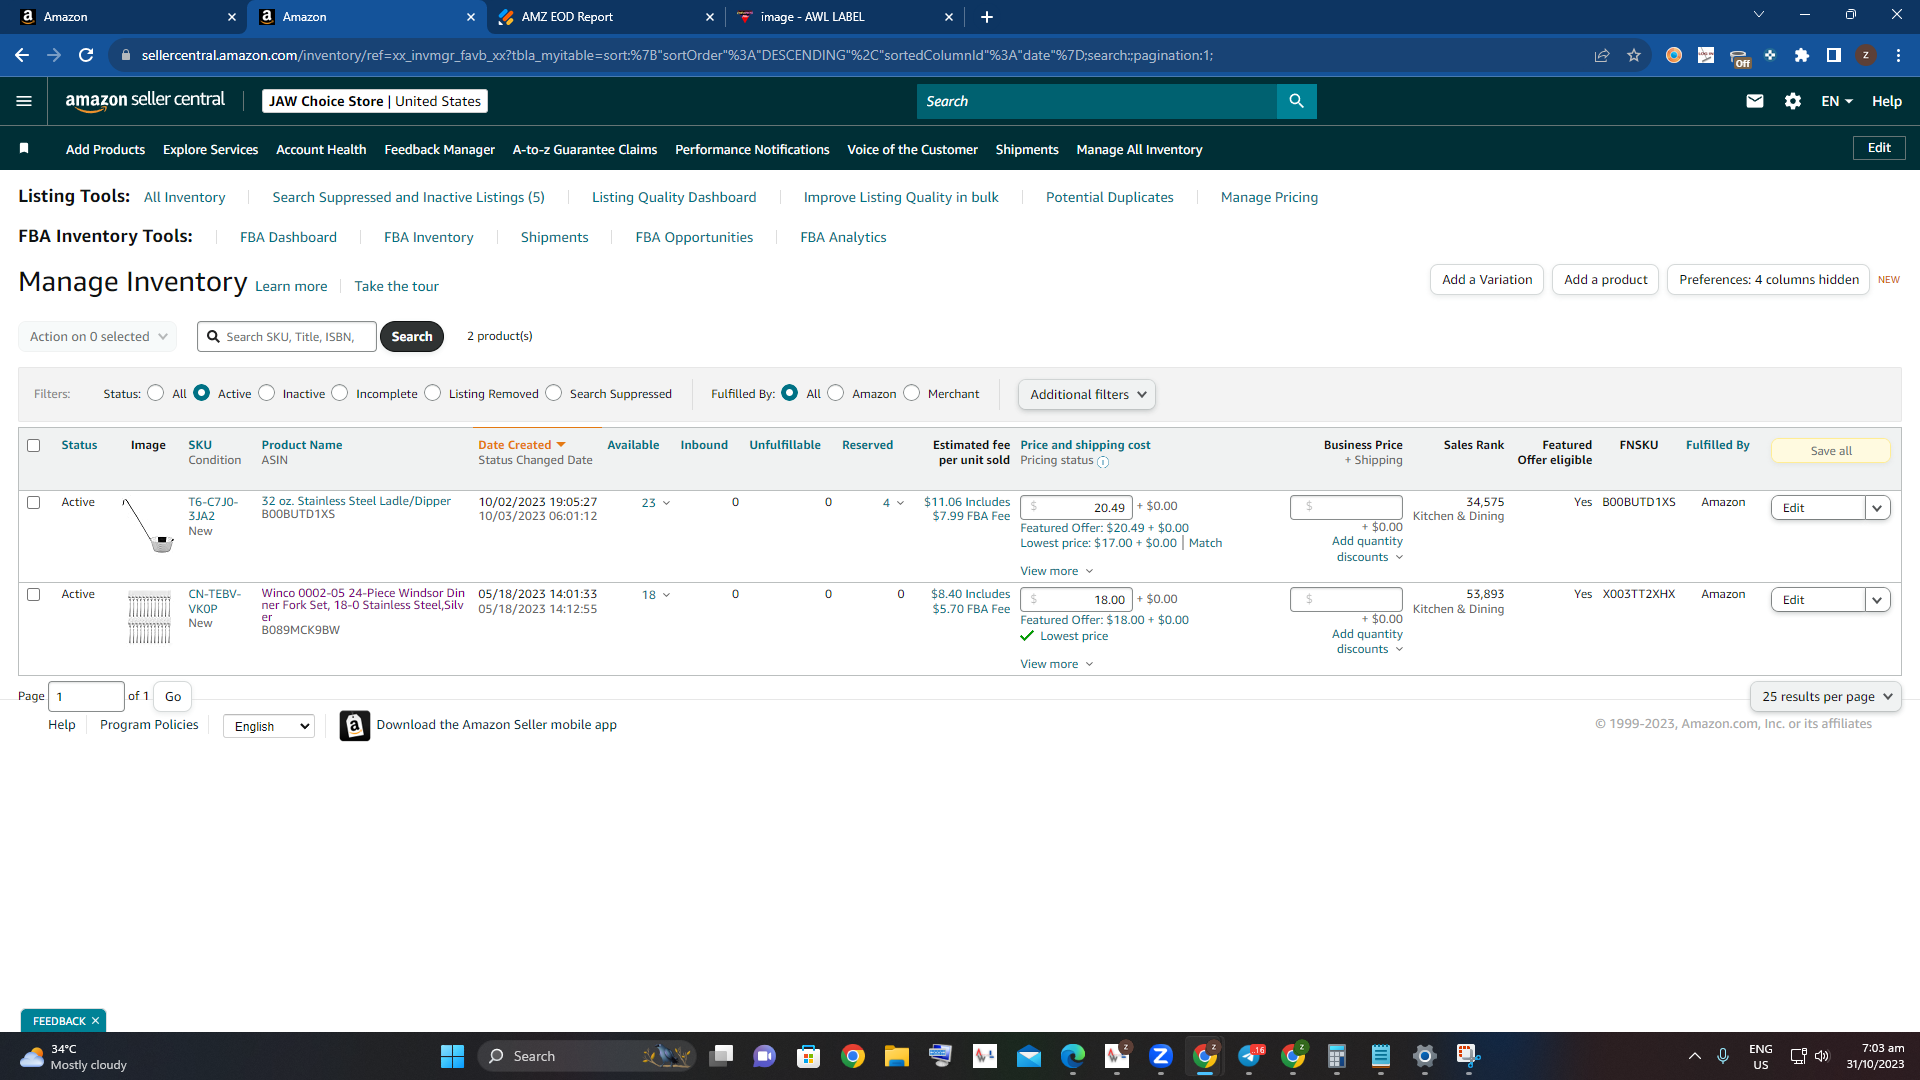The image size is (1920, 1080).
Task: Select the Inactive status radio button
Action: tap(266, 393)
